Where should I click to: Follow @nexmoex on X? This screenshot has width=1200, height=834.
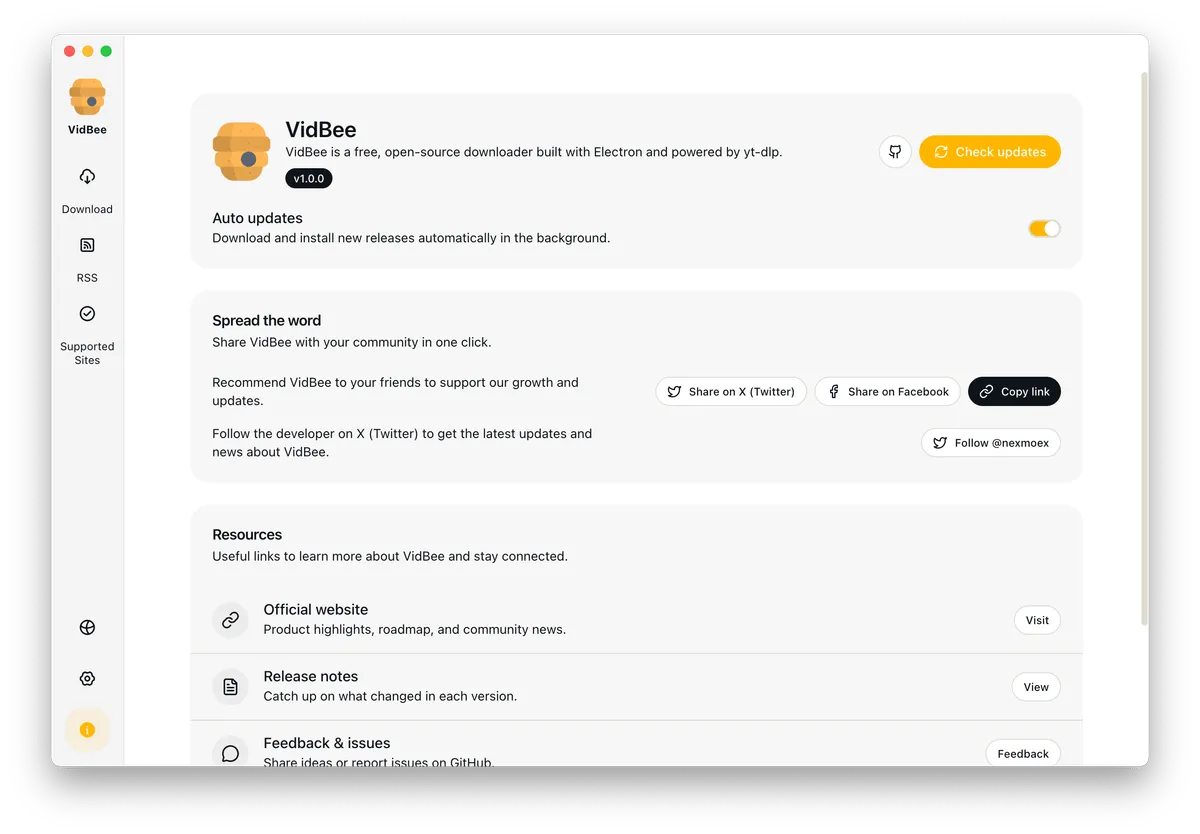pyautogui.click(x=990, y=442)
